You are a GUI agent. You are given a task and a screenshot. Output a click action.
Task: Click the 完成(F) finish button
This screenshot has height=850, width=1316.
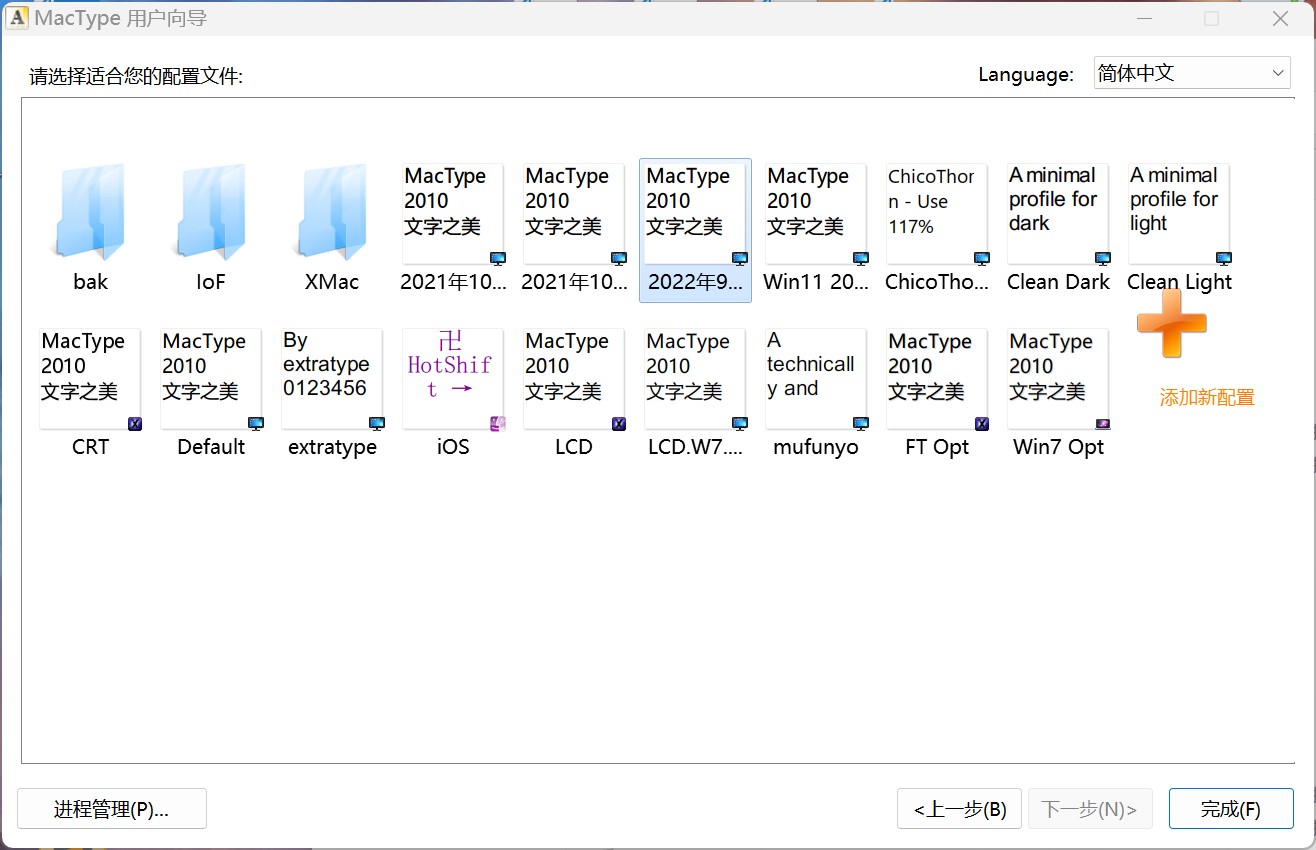point(1231,809)
